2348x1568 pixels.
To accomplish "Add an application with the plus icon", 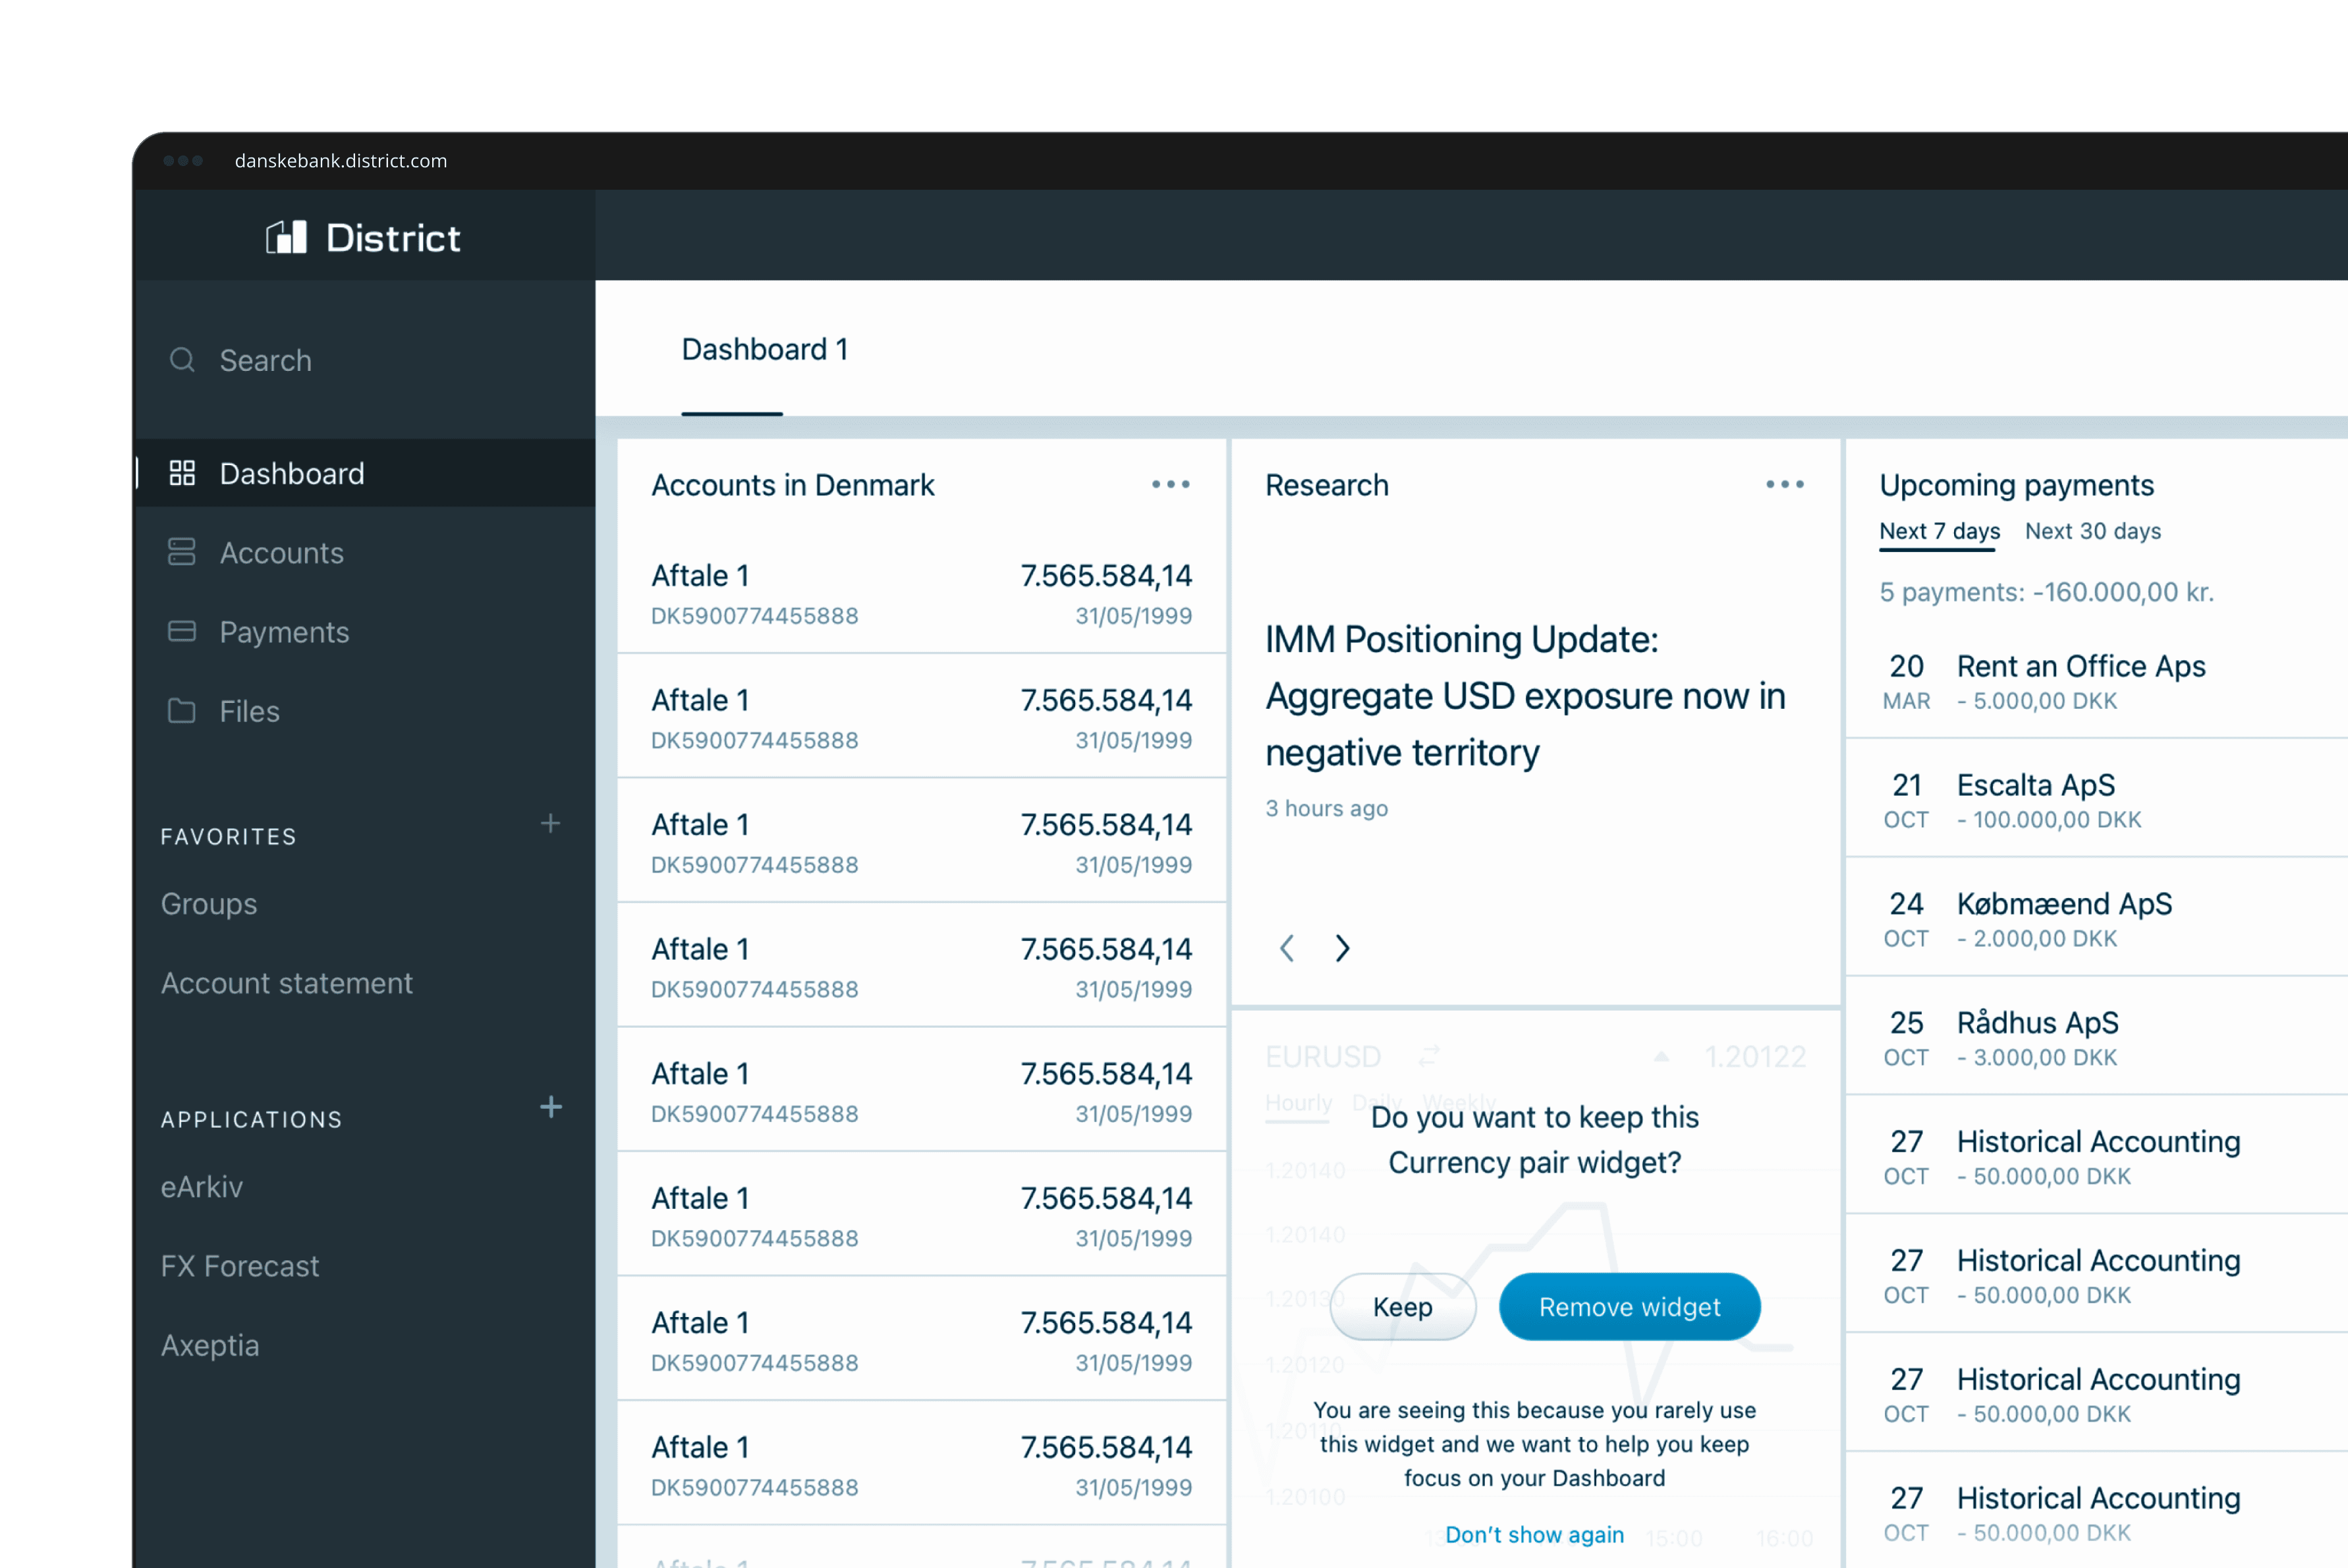I will point(550,1106).
